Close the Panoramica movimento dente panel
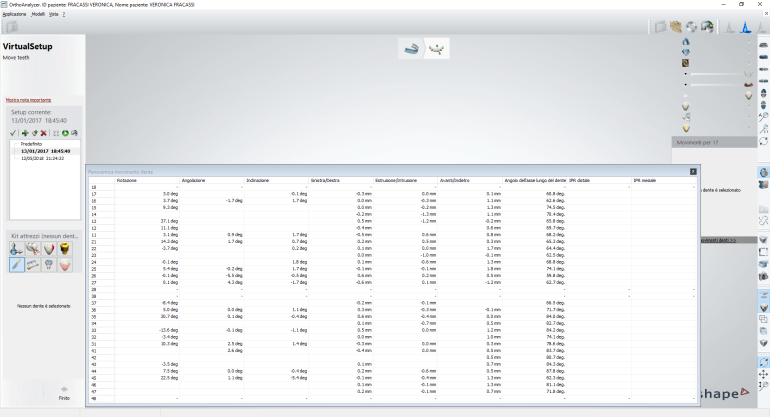Screen dimensions: 770x417 click(694, 171)
